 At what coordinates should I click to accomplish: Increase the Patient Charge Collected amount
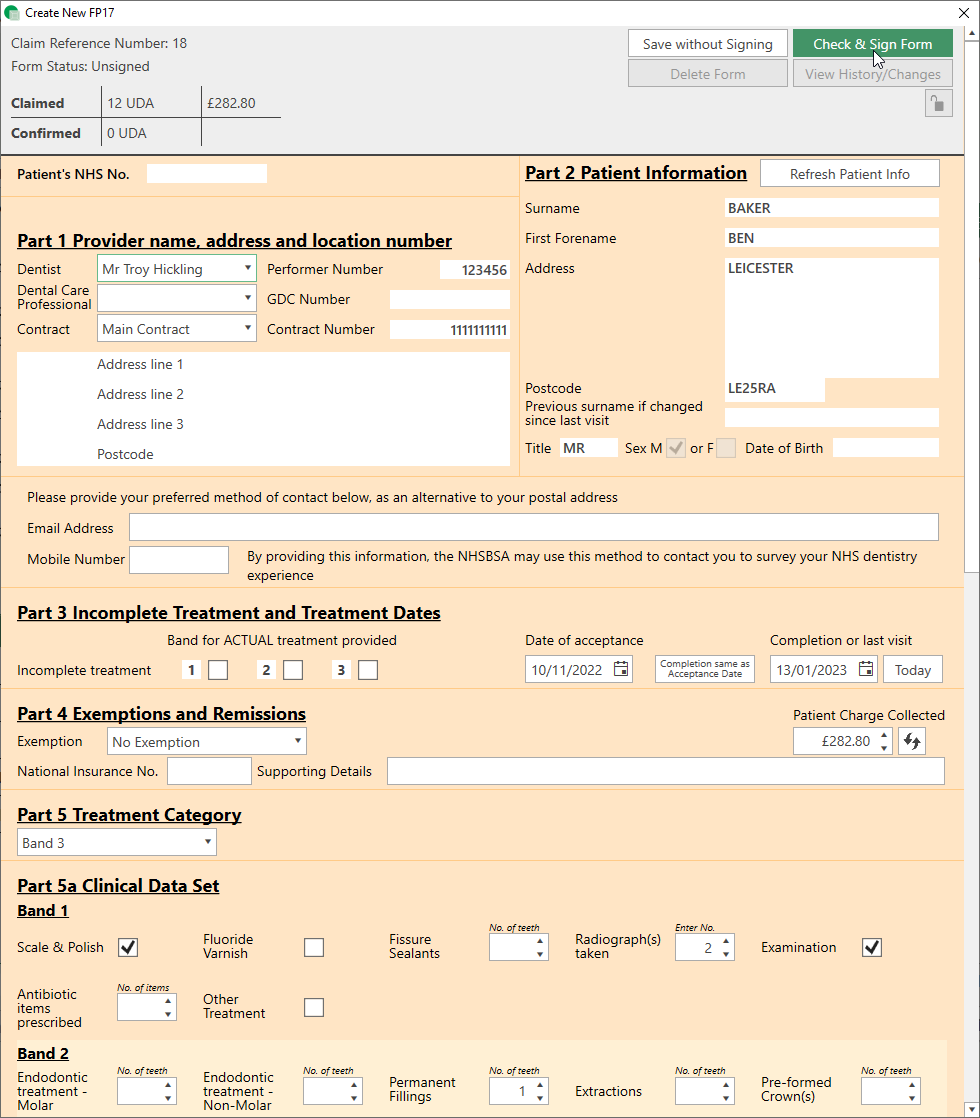883,736
